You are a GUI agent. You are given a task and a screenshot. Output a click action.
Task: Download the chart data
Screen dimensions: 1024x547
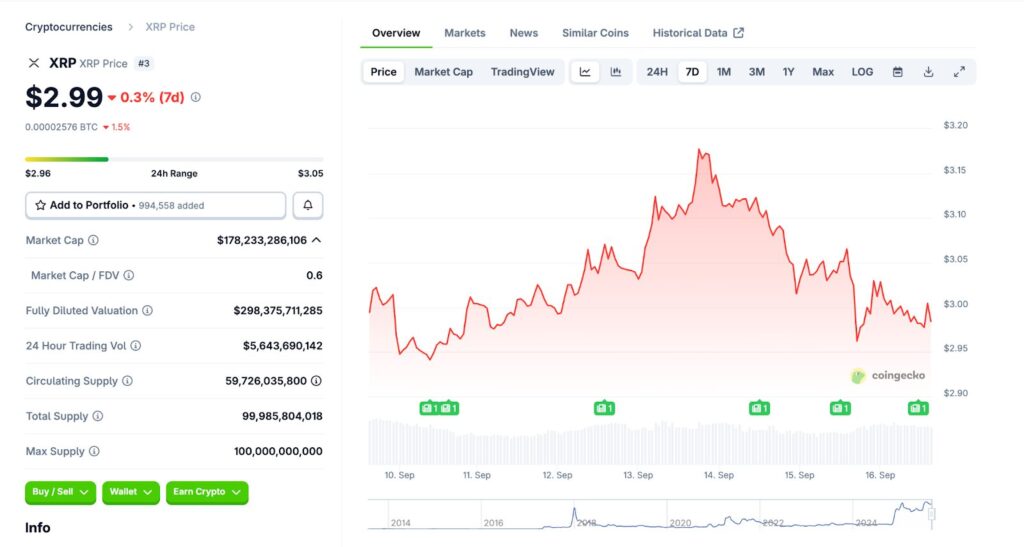928,72
